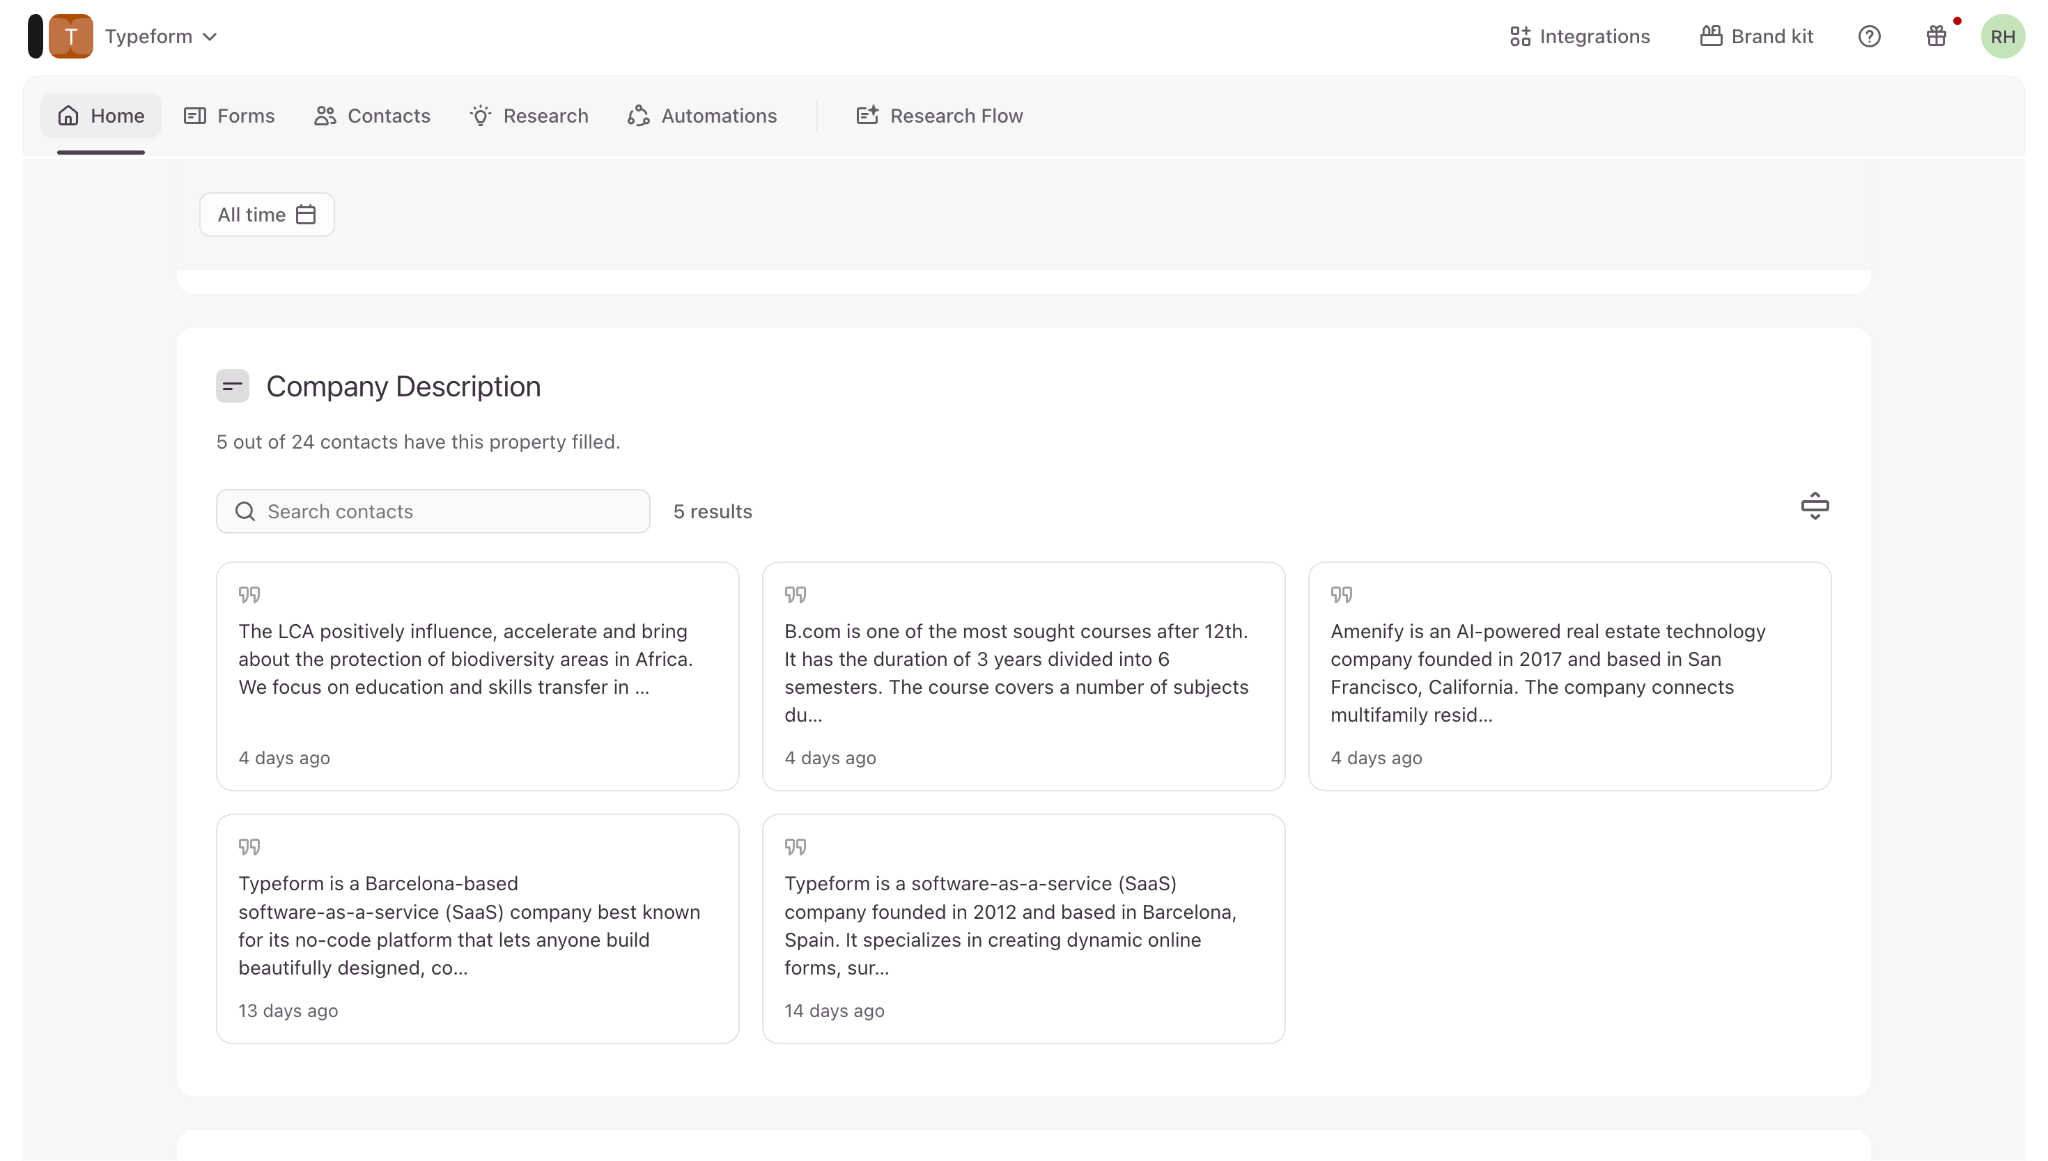
Task: Expand the Typeform workspace dropdown
Action: (x=160, y=36)
